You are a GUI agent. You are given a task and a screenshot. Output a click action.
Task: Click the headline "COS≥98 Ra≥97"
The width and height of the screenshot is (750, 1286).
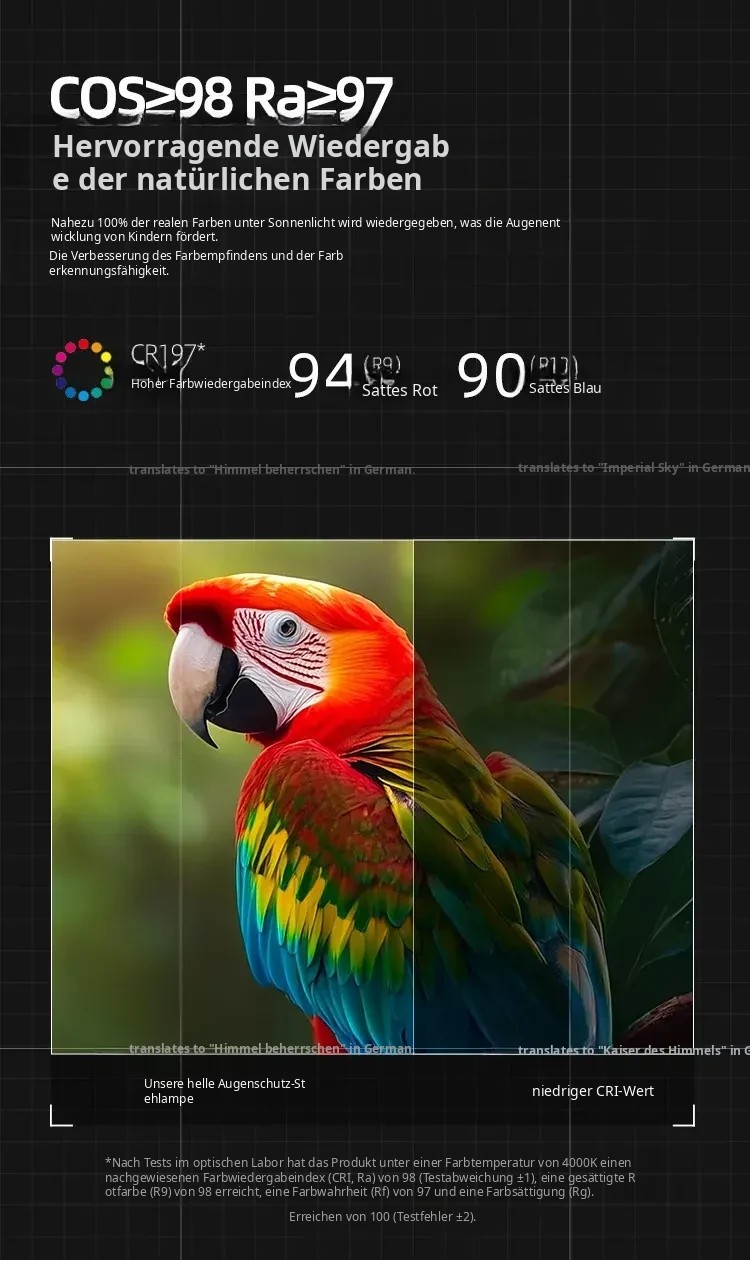coord(221,98)
